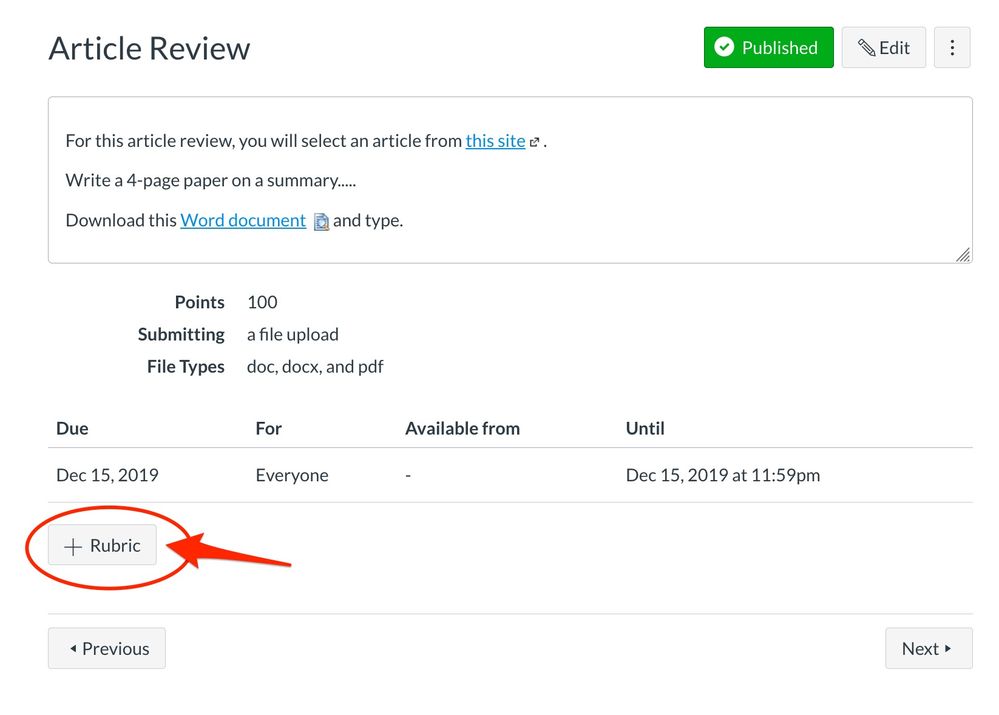The image size is (999, 715).
Task: Click the external link icon after "this site"
Action: click(x=535, y=142)
